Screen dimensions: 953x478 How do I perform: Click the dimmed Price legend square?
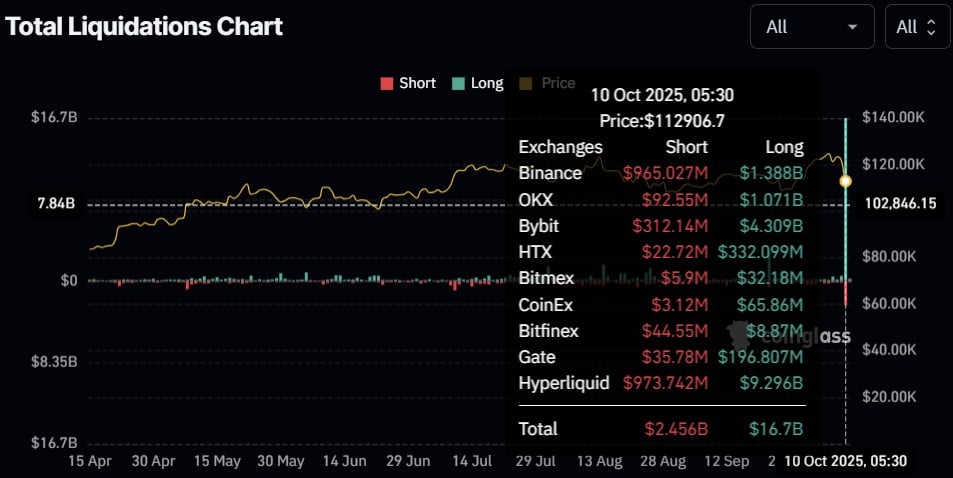point(526,83)
